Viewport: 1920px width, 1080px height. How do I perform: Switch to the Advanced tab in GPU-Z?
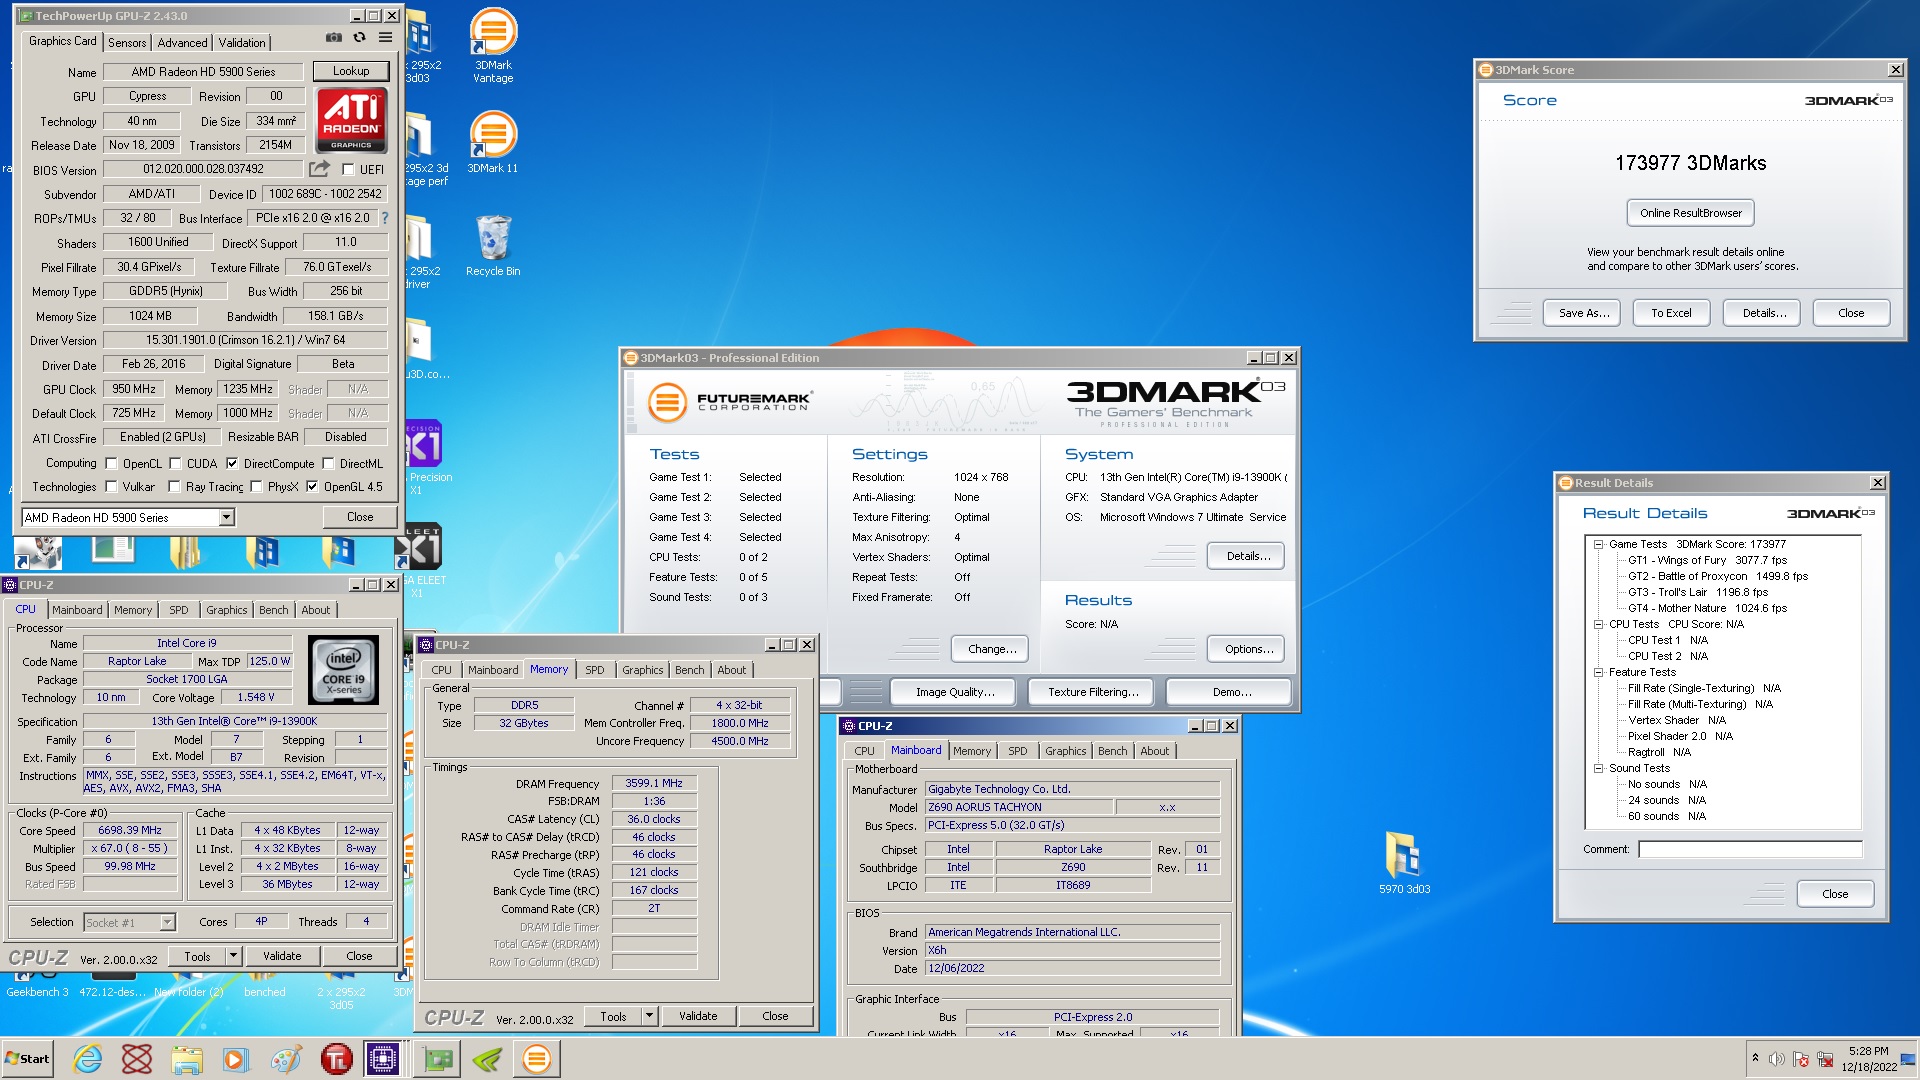[x=183, y=43]
